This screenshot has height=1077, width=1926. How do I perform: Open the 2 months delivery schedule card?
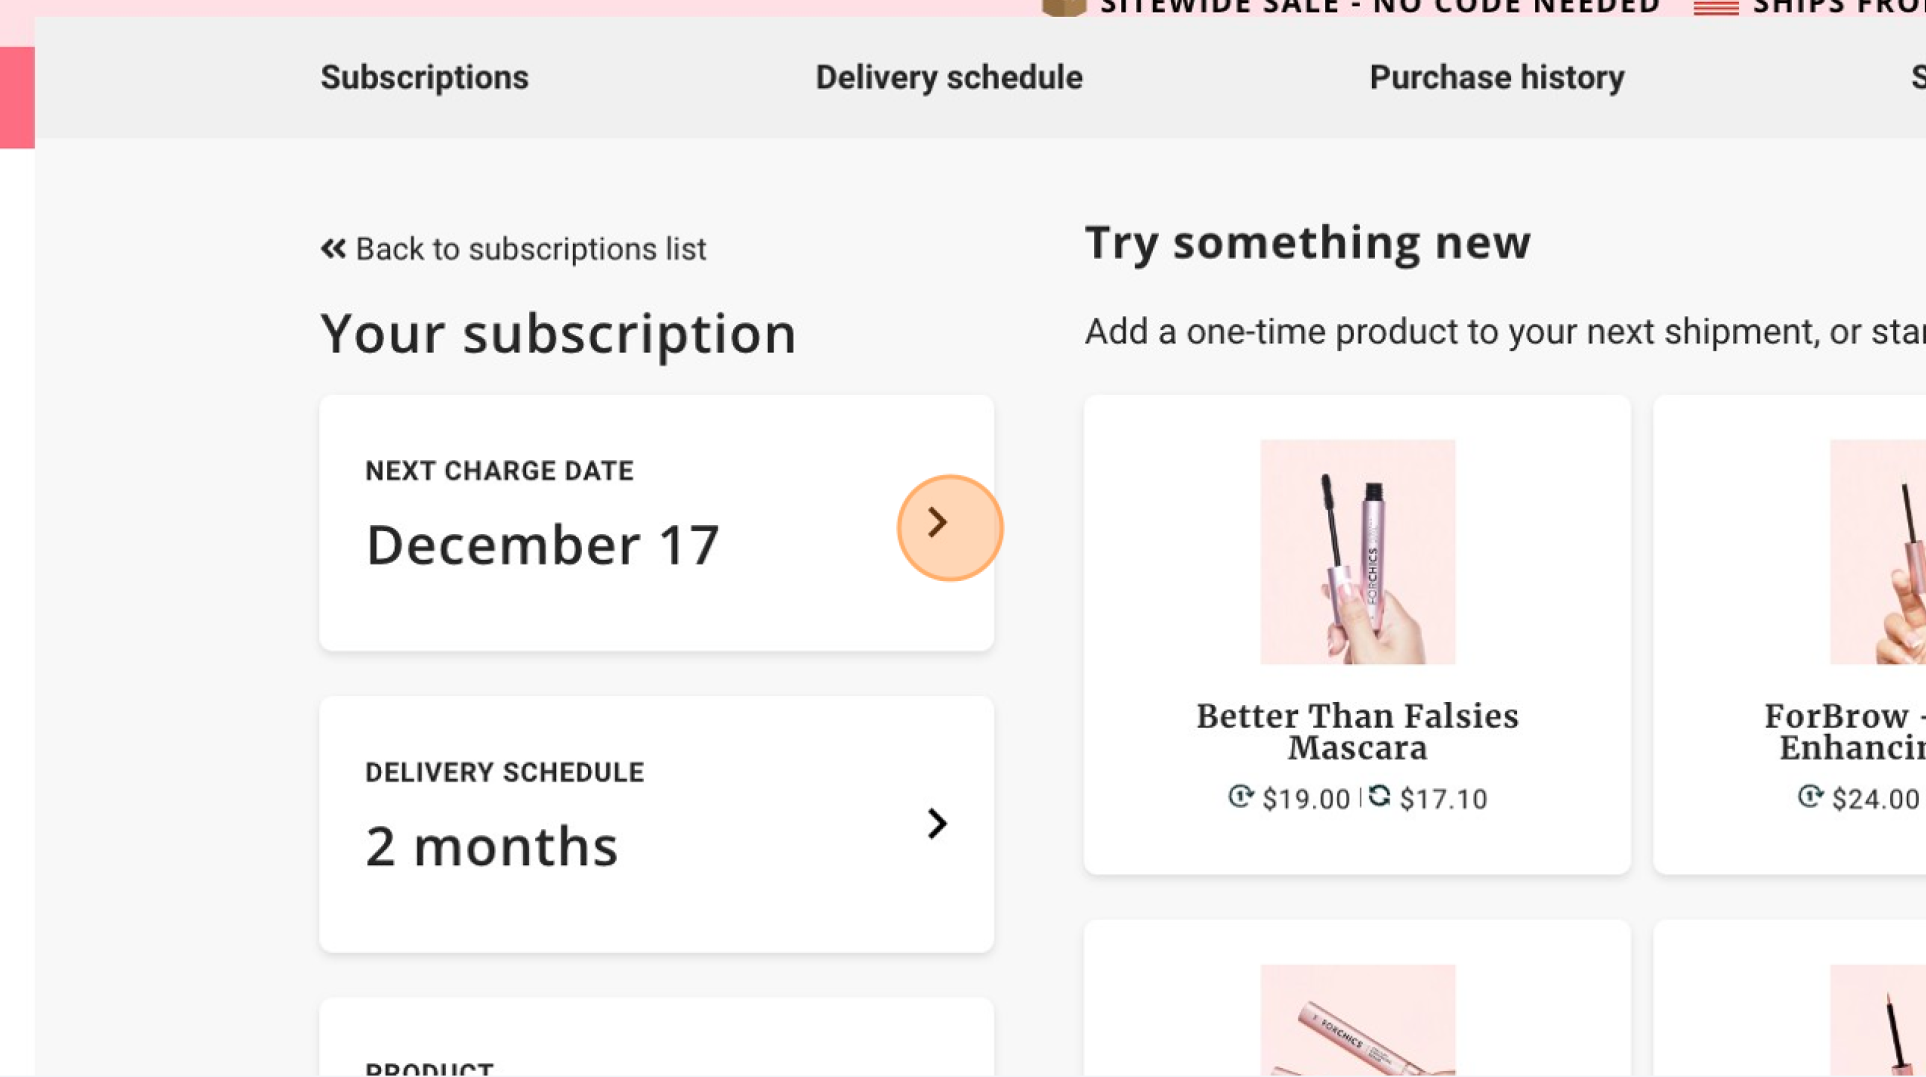coord(657,824)
